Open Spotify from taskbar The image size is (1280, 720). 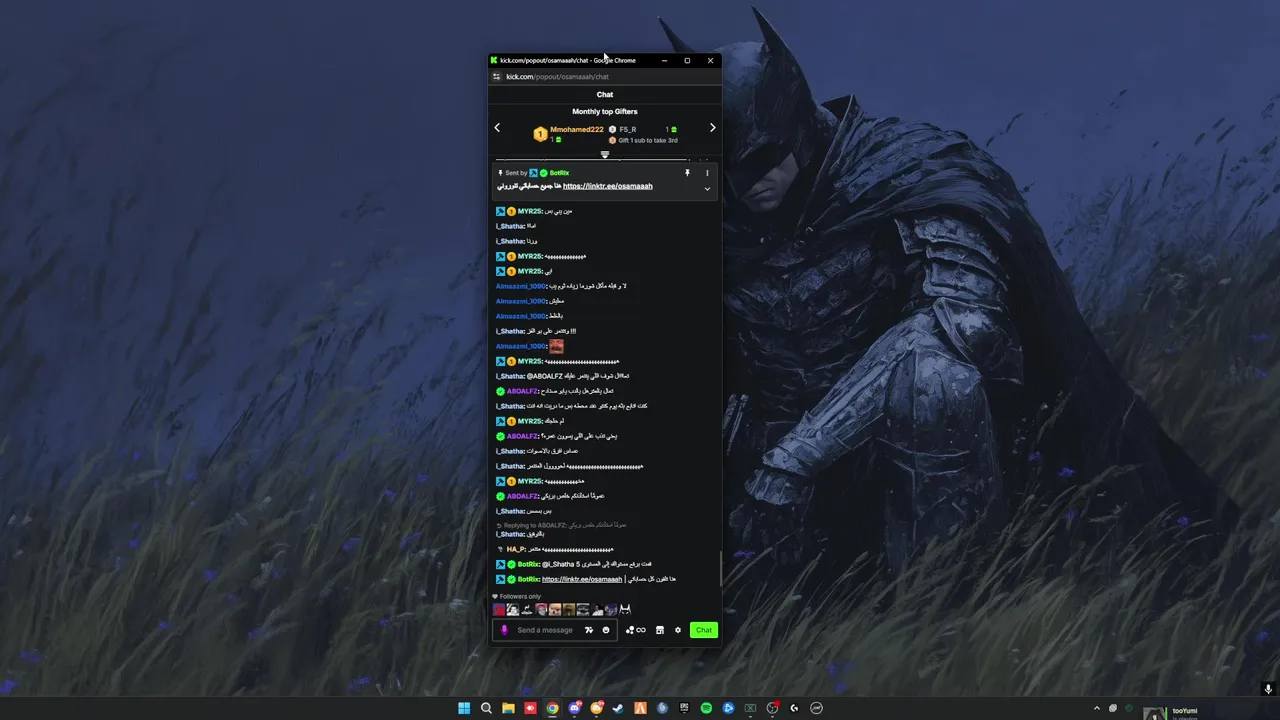pyautogui.click(x=706, y=708)
